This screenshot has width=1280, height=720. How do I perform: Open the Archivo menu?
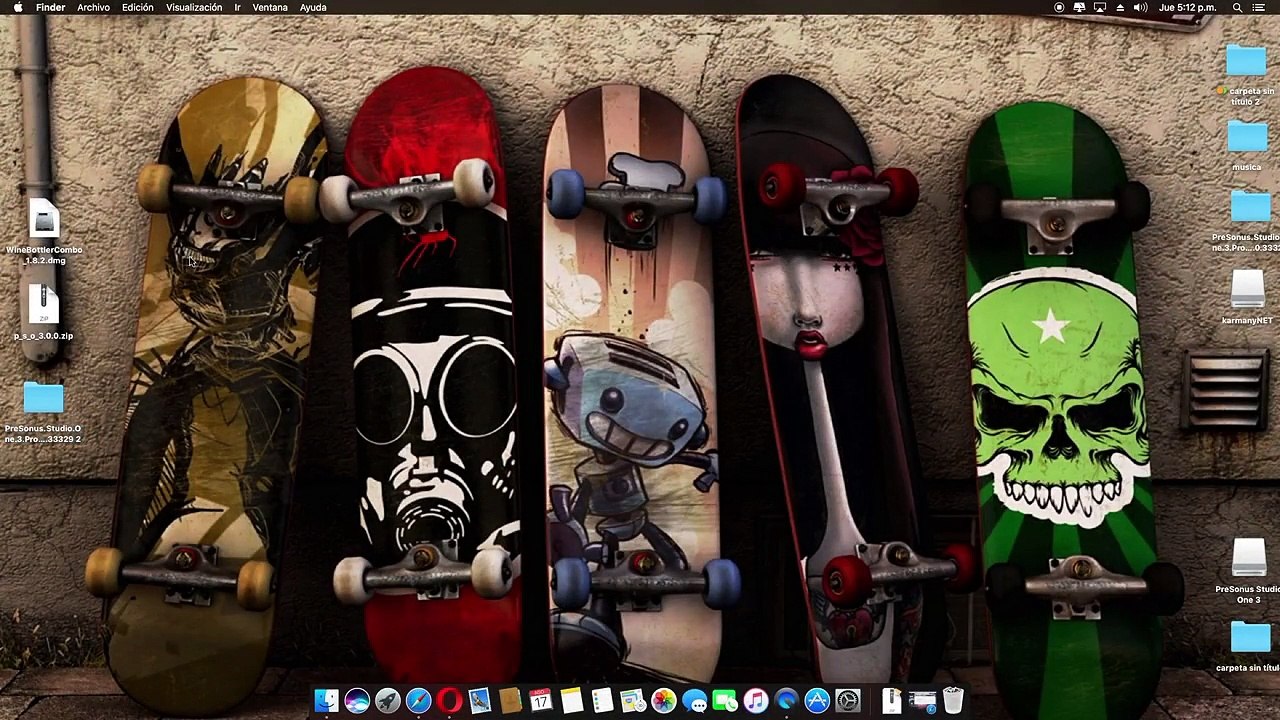[93, 7]
